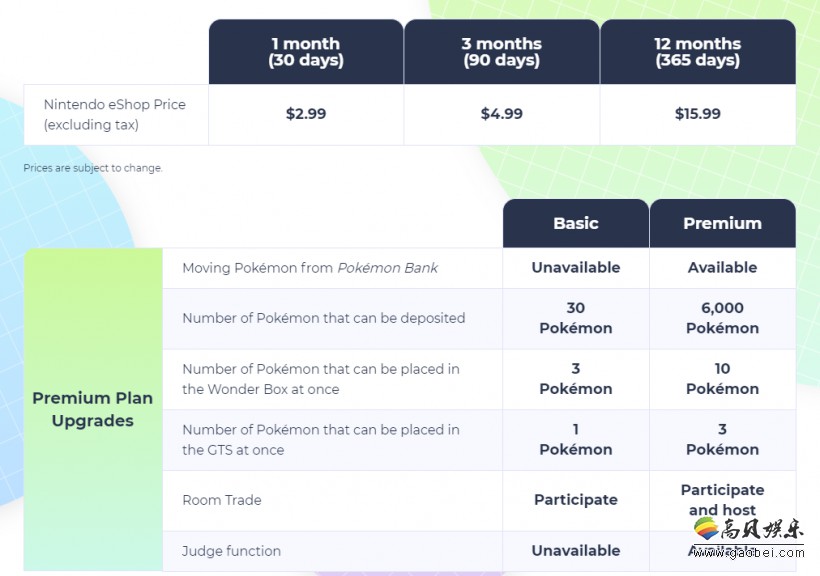Click the $2.99 price cell
Screen dimensions: 820x576
[306, 114]
